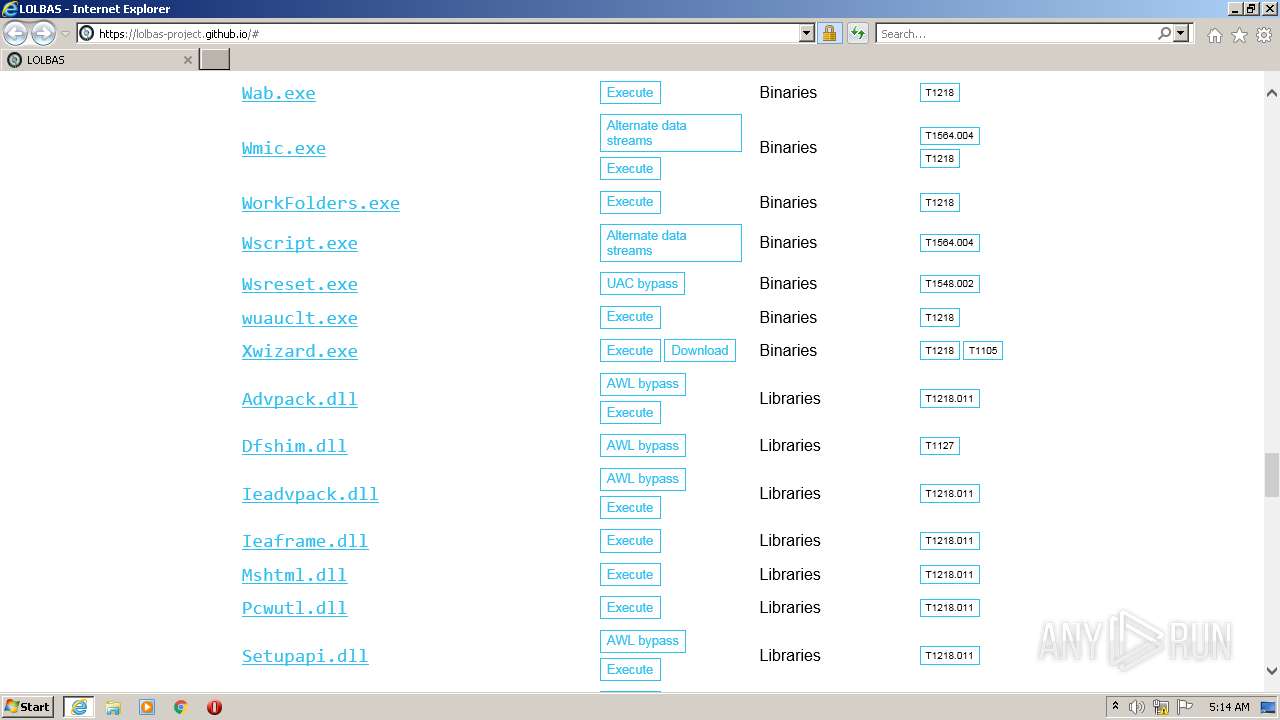Click the page scroll up arrow

[1271, 93]
